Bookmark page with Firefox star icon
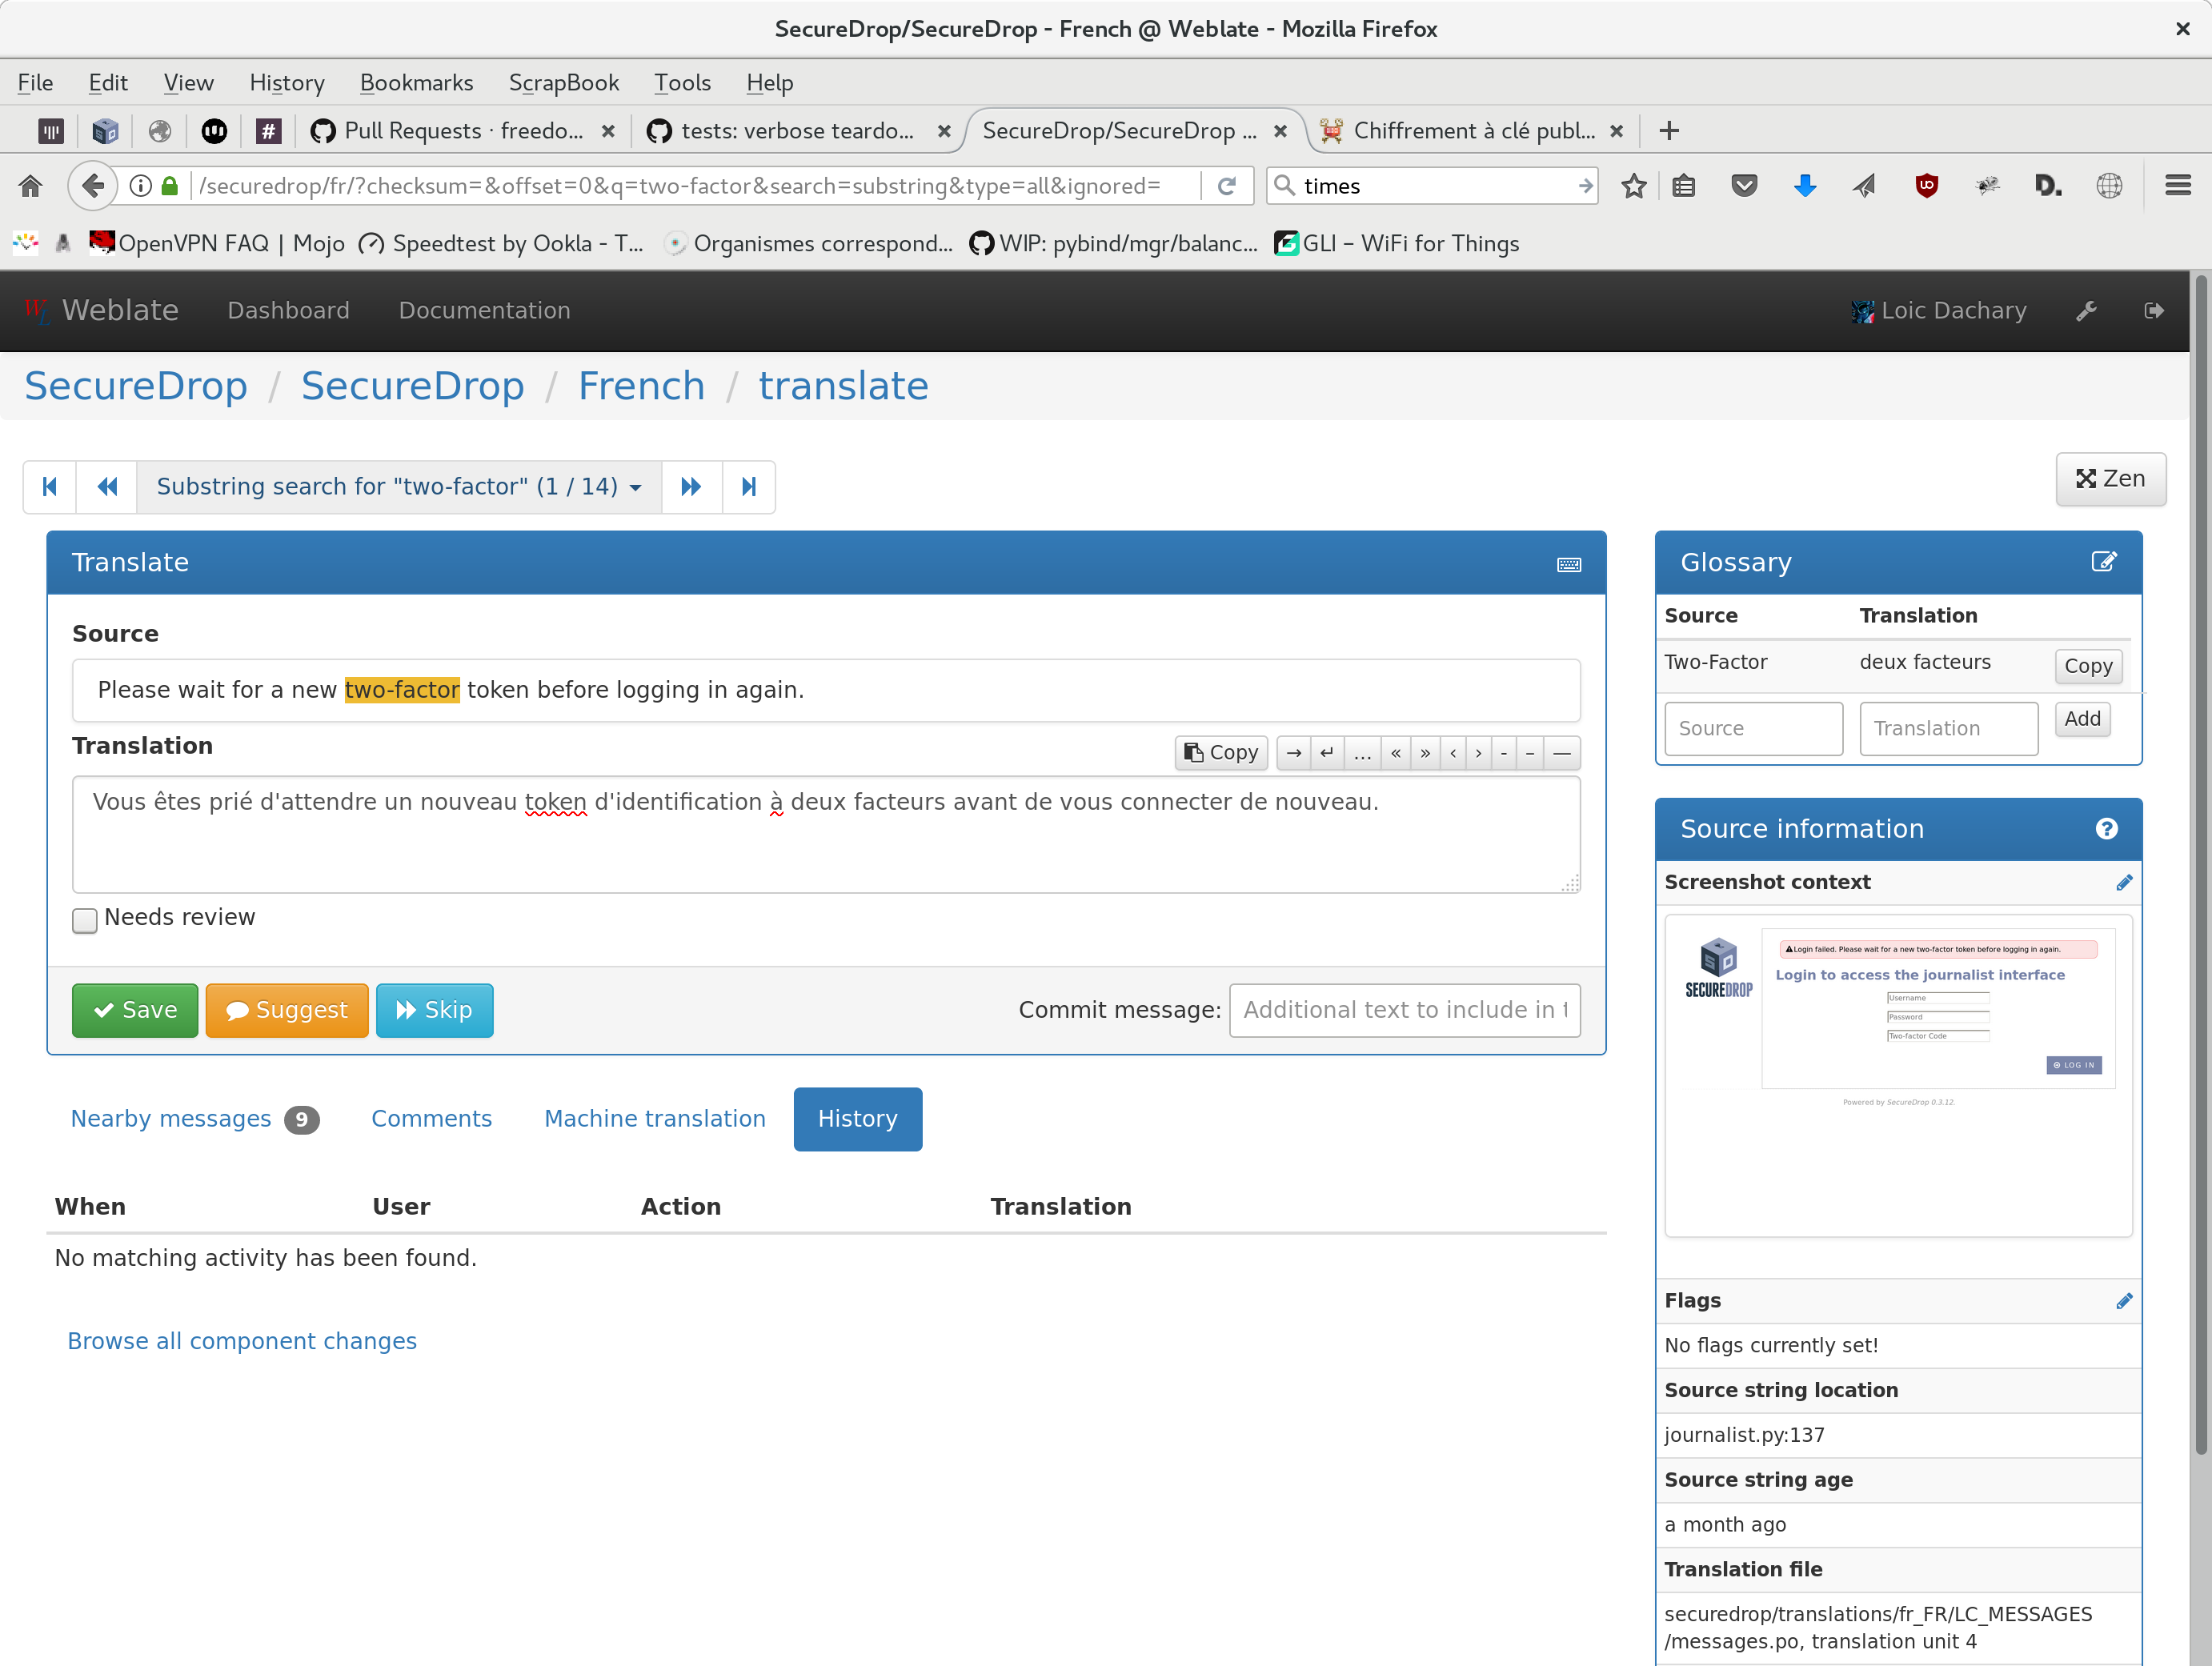This screenshot has width=2212, height=1666. coord(1634,186)
